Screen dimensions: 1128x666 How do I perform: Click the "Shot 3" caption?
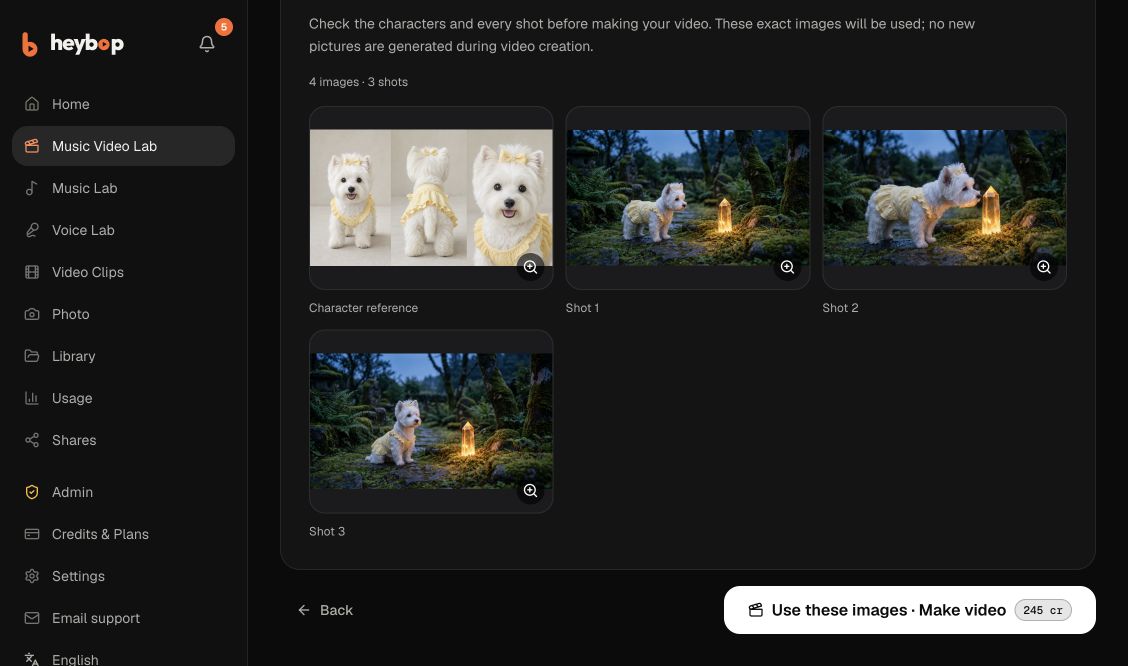327,532
